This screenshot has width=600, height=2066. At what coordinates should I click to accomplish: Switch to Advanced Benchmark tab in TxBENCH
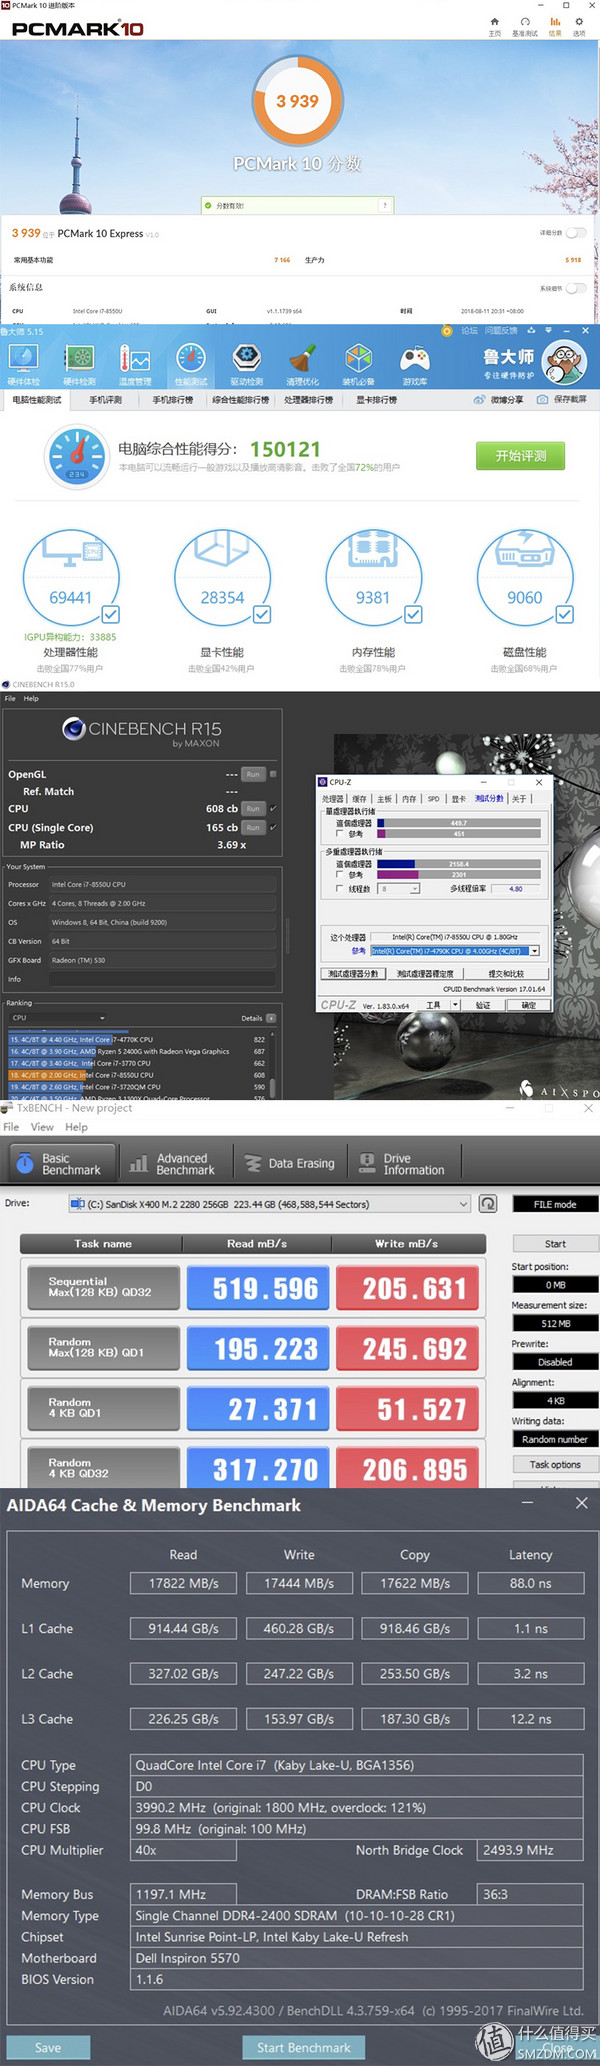tap(173, 1164)
